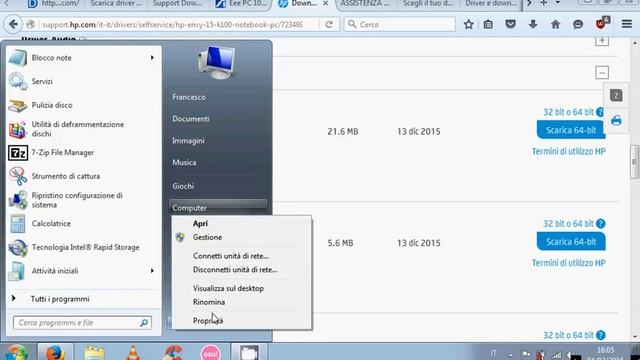Screen dimensions: 640x360
Task: Open Strumento di cattura
Action: click(x=84, y=176)
